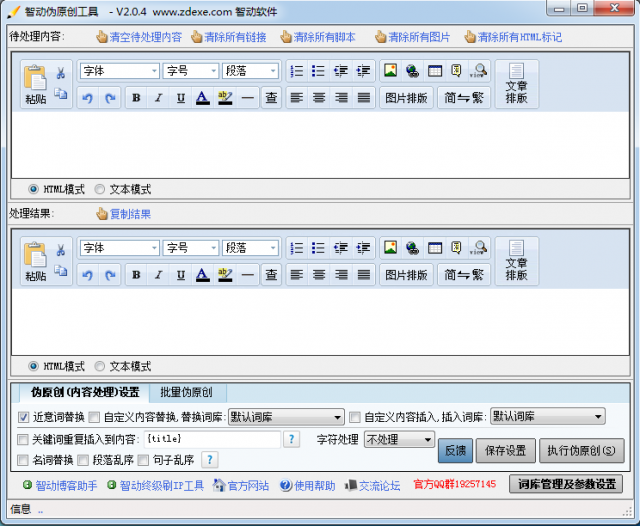Image resolution: width=640 pixels, height=526 pixels.
Task: Click 文章排版 in the result editor
Action: click(517, 261)
